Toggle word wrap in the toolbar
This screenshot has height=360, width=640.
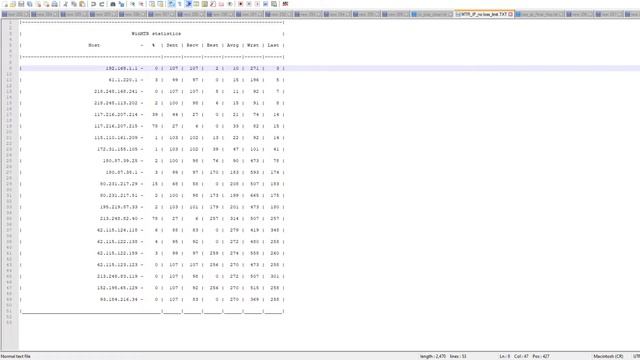pyautogui.click(x=171, y=4)
